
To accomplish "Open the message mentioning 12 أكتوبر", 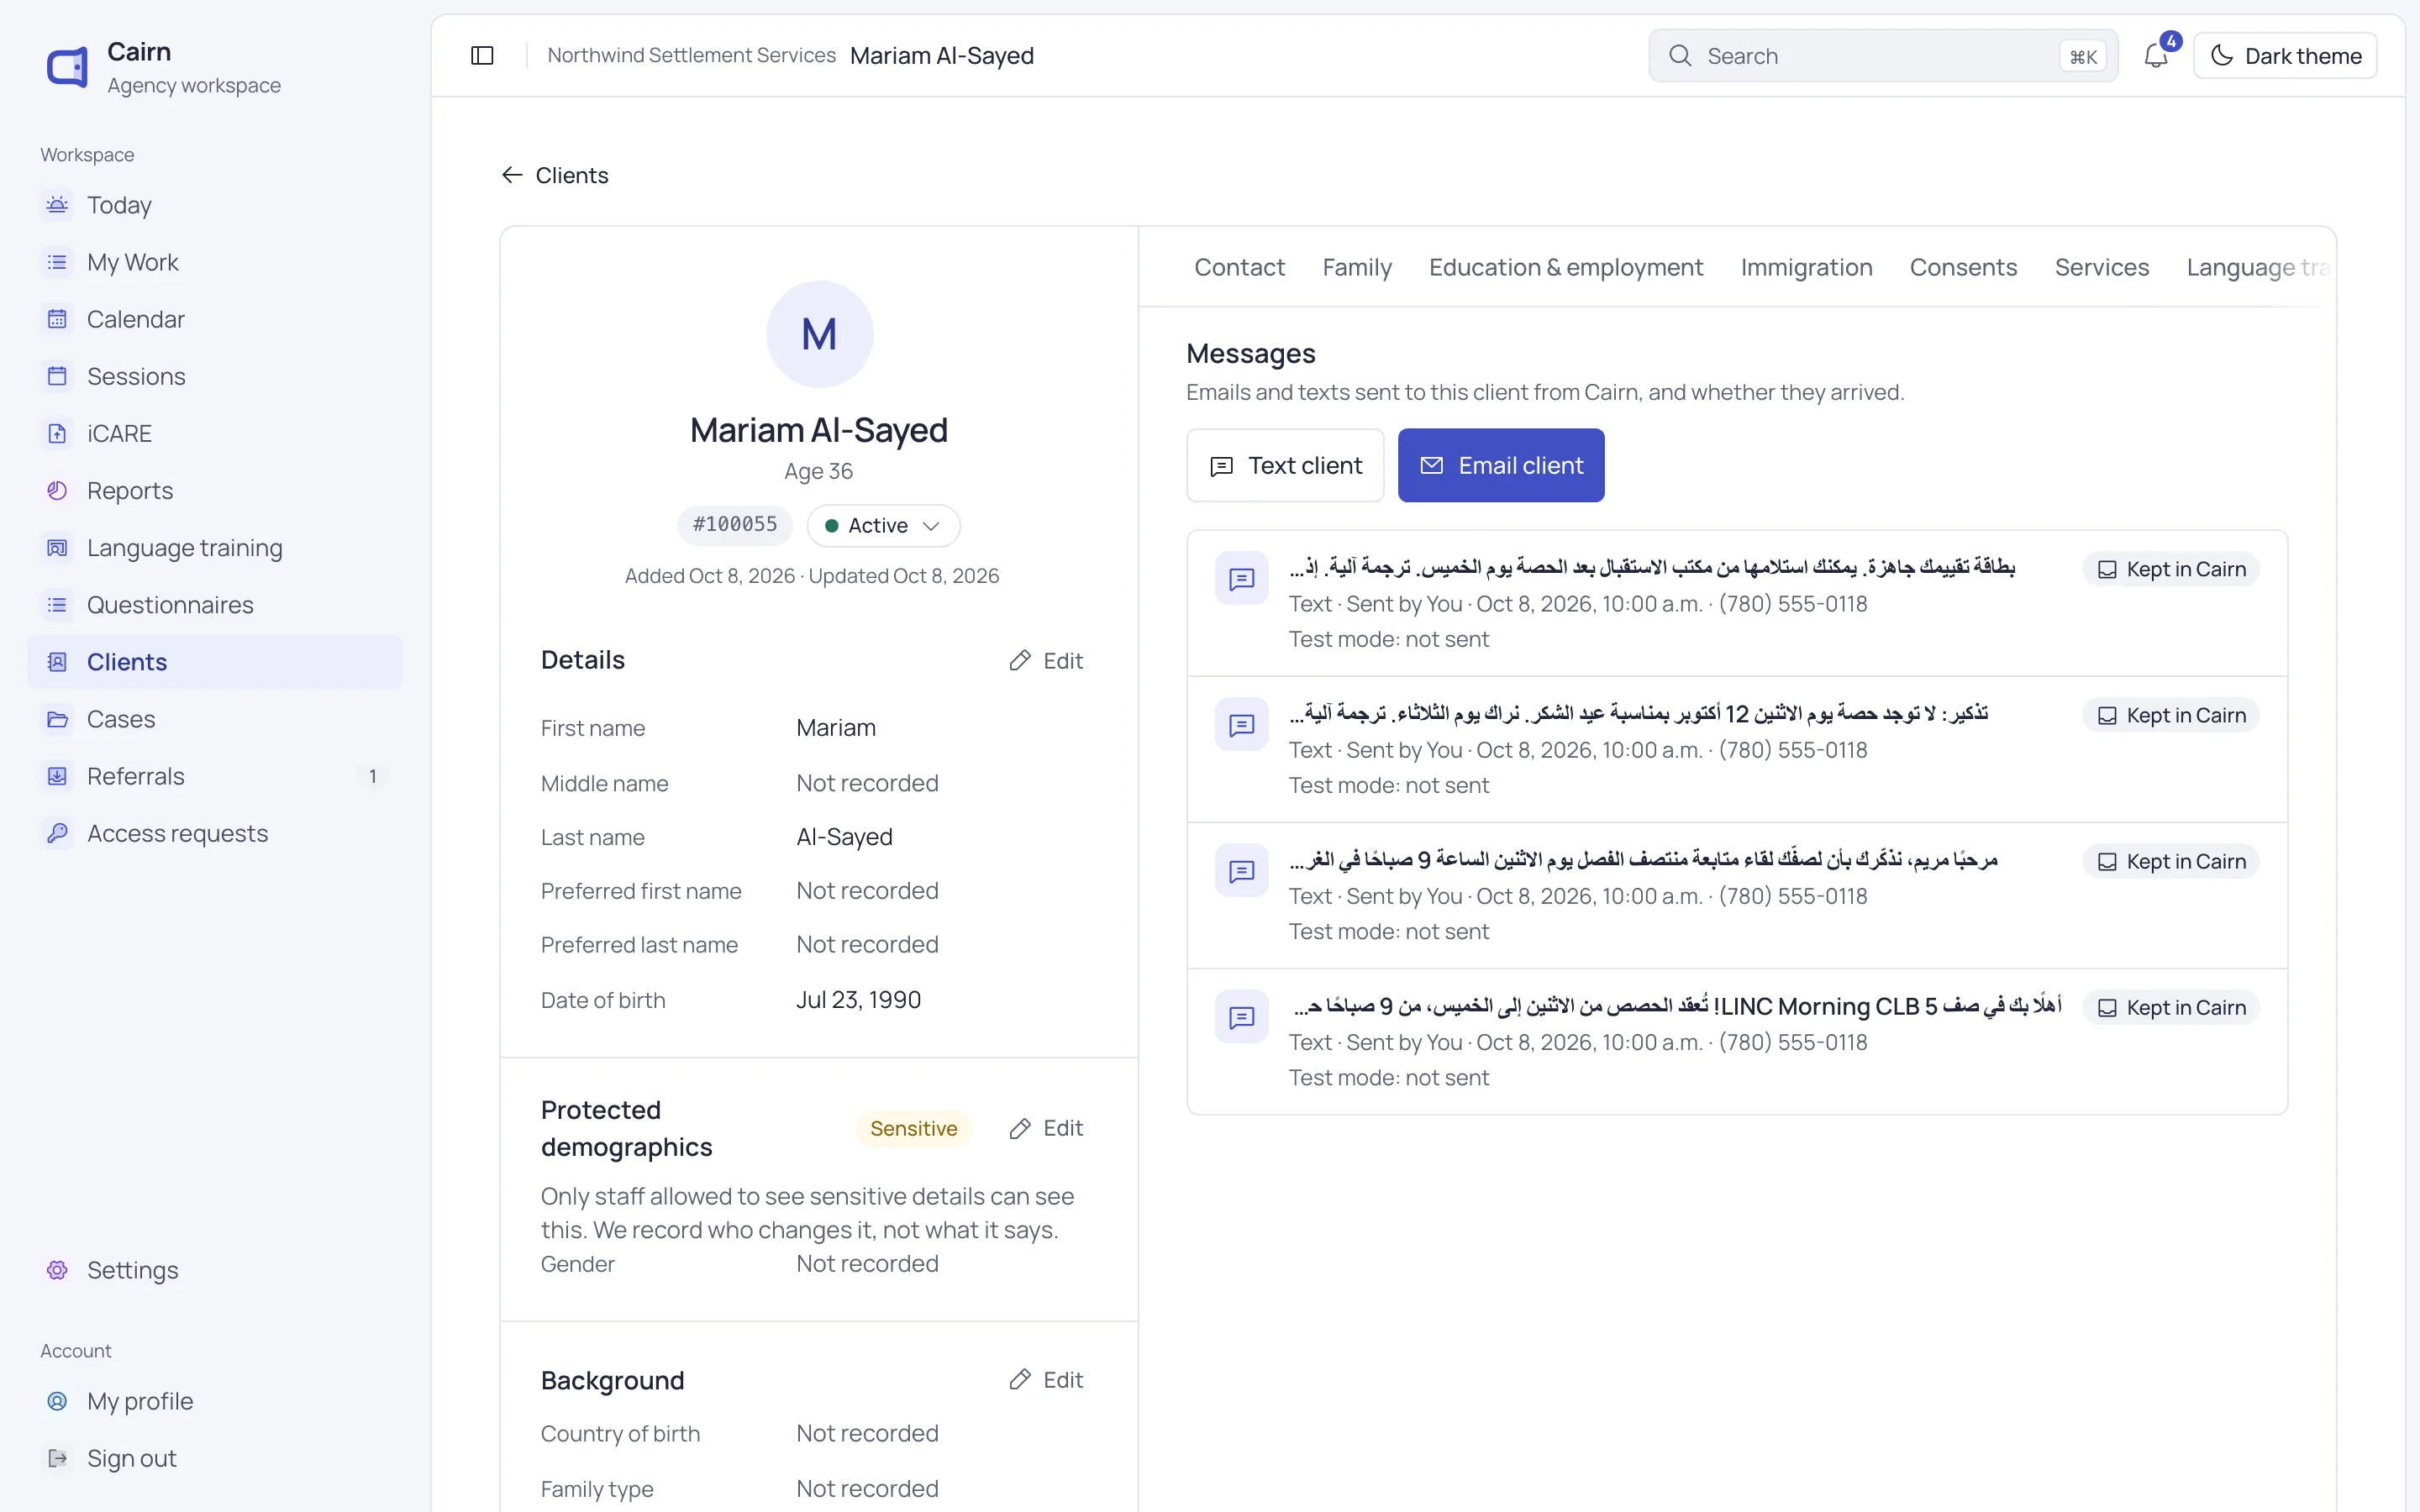I will tap(1737, 750).
